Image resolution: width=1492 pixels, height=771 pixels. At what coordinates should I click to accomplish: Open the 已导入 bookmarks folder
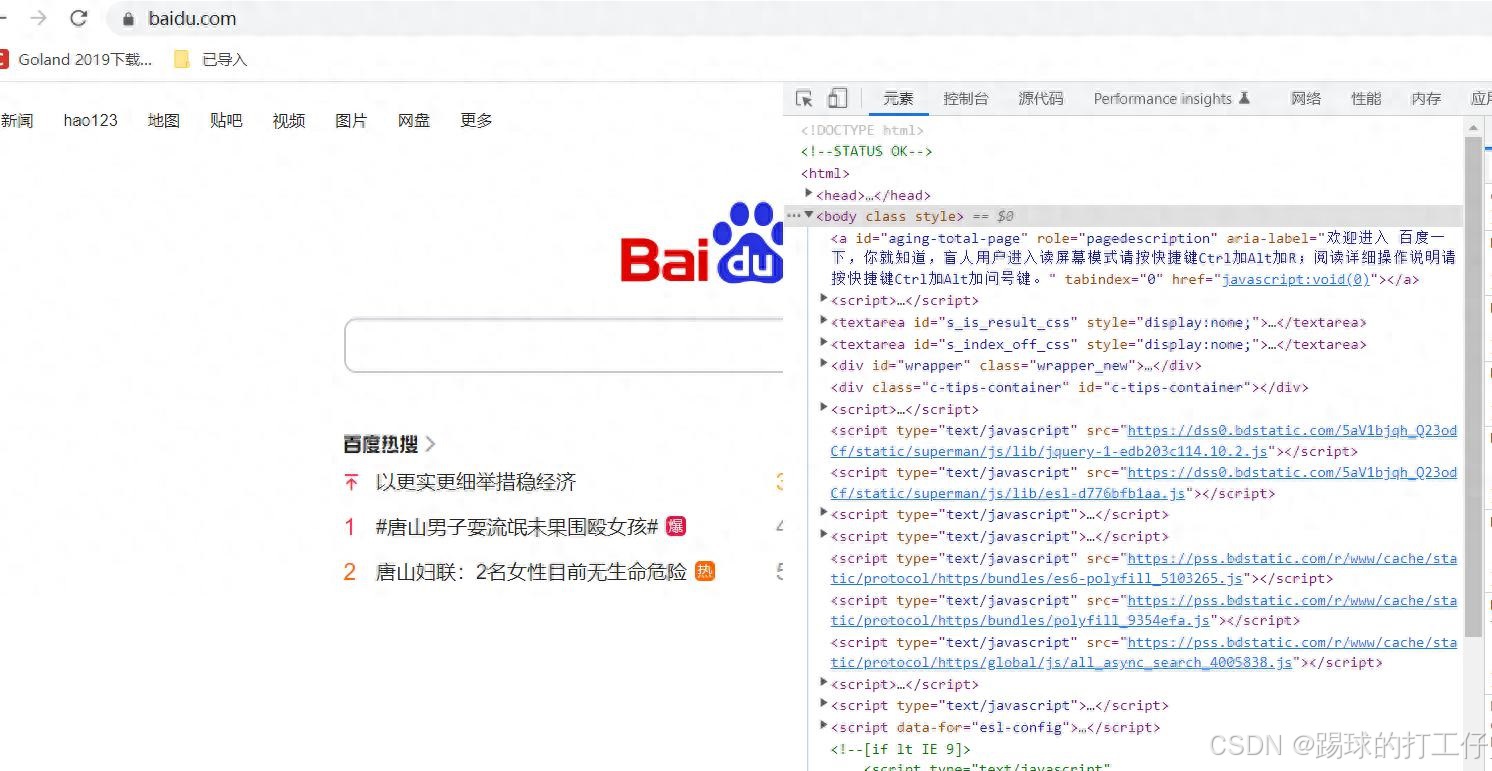210,59
